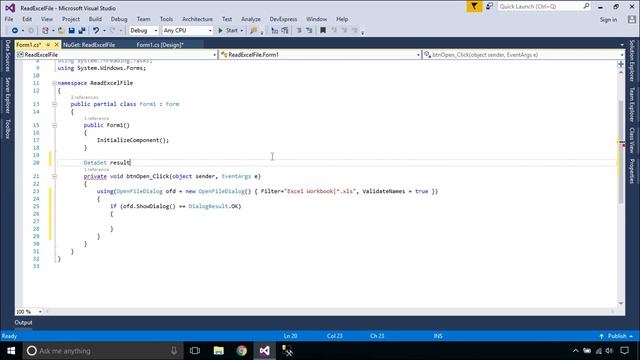This screenshot has height=360, width=640.
Task: Switch to Visual Studio taskbar icon
Action: tap(264, 351)
